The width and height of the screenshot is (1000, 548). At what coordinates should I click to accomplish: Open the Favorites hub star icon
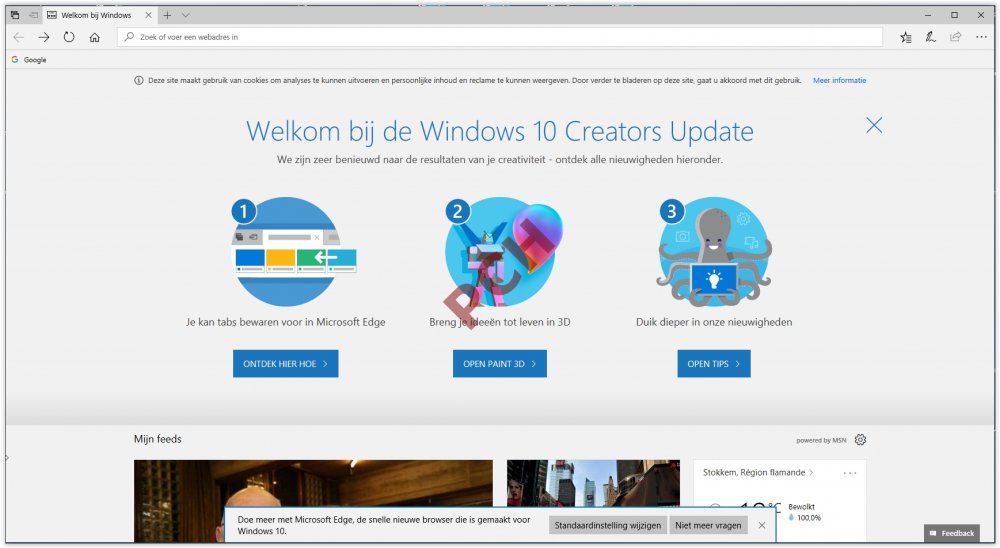click(x=906, y=37)
